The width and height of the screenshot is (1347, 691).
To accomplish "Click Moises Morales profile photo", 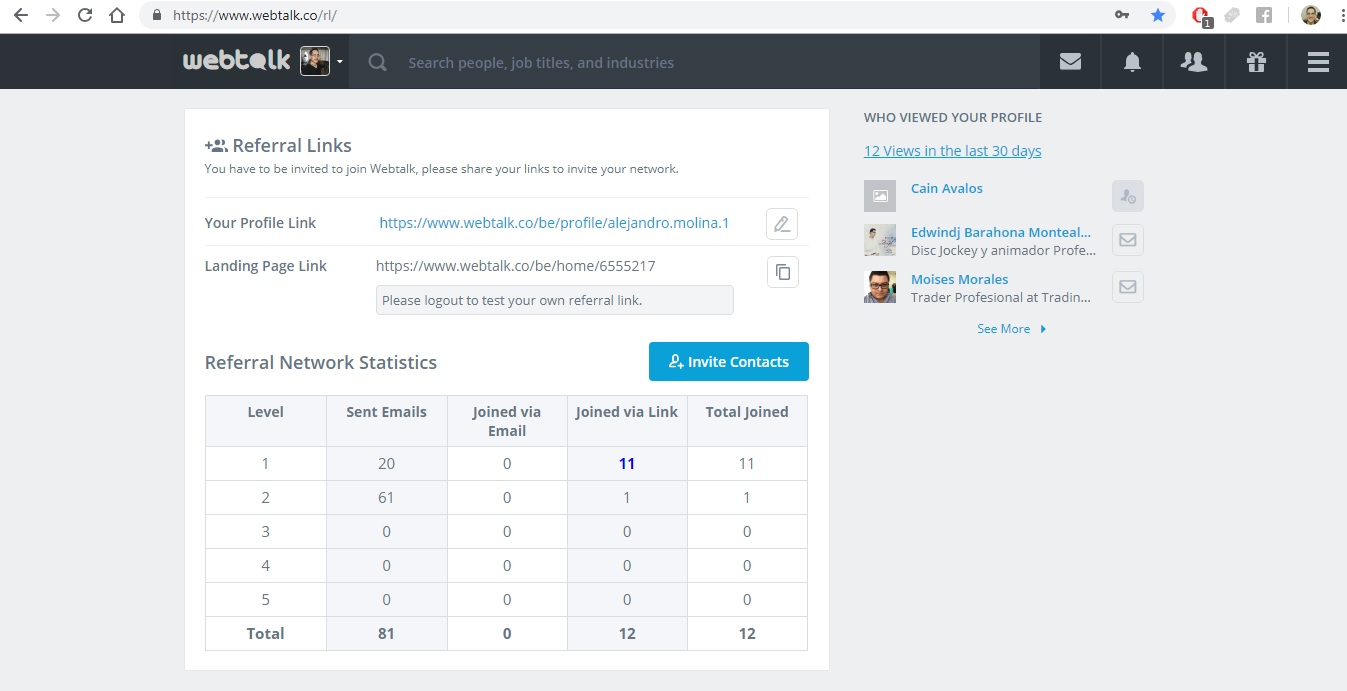I will click(880, 287).
